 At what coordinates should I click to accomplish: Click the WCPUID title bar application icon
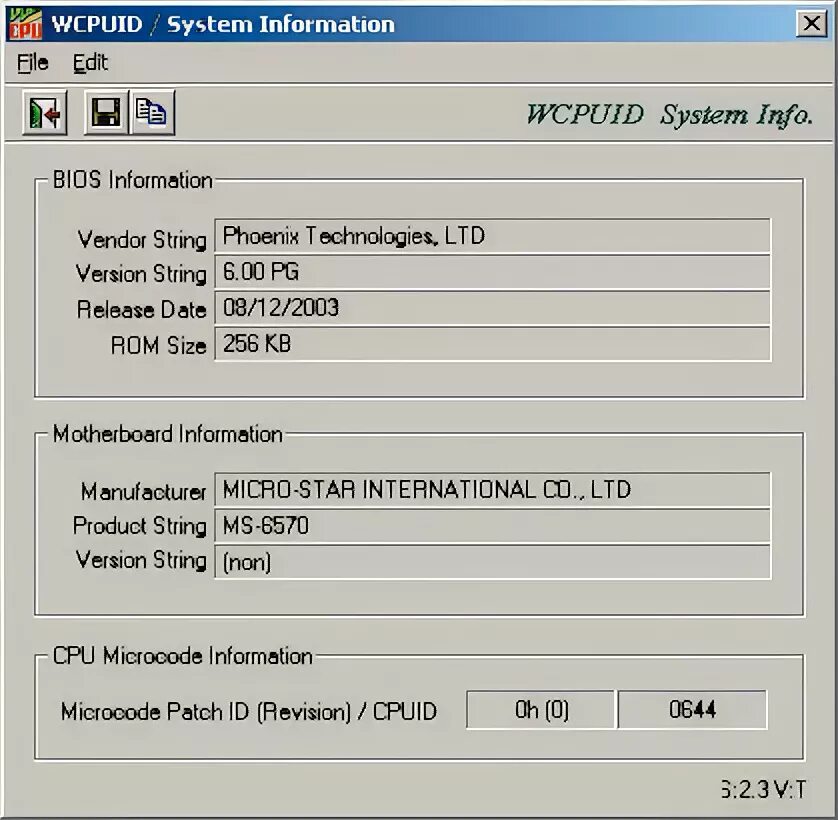25,24
